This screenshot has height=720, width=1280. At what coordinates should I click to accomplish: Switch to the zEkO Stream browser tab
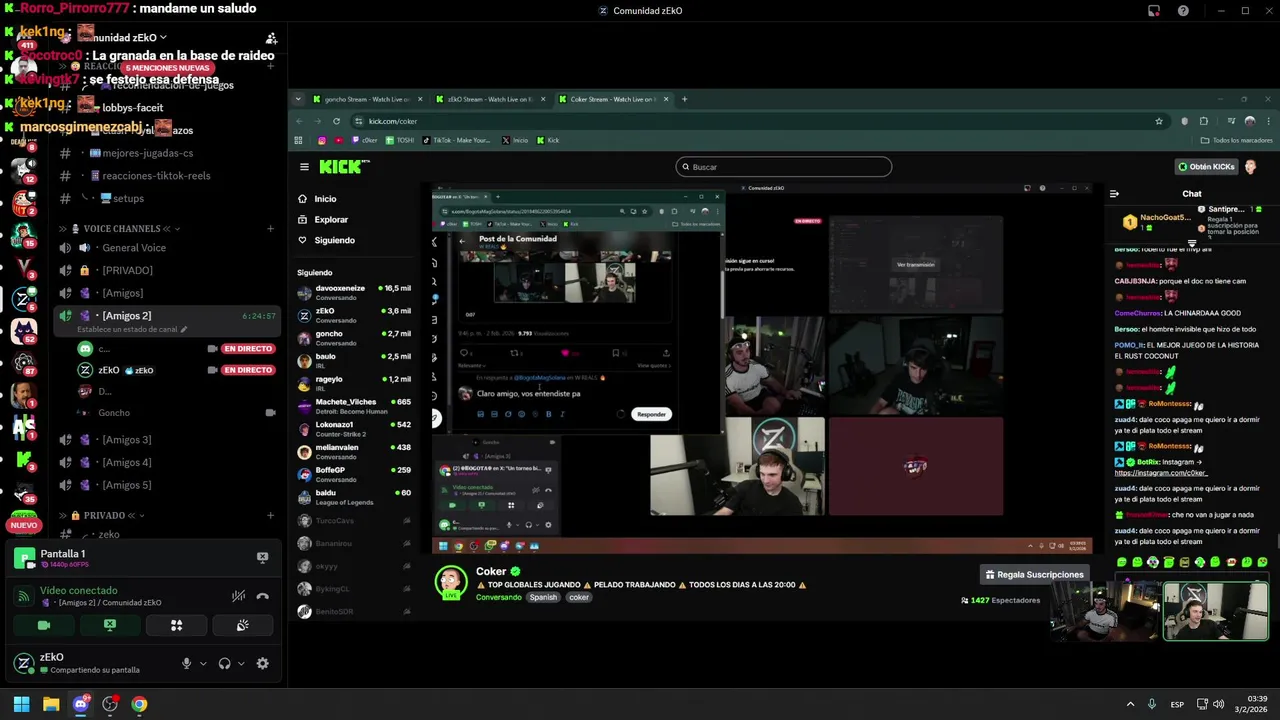point(489,99)
